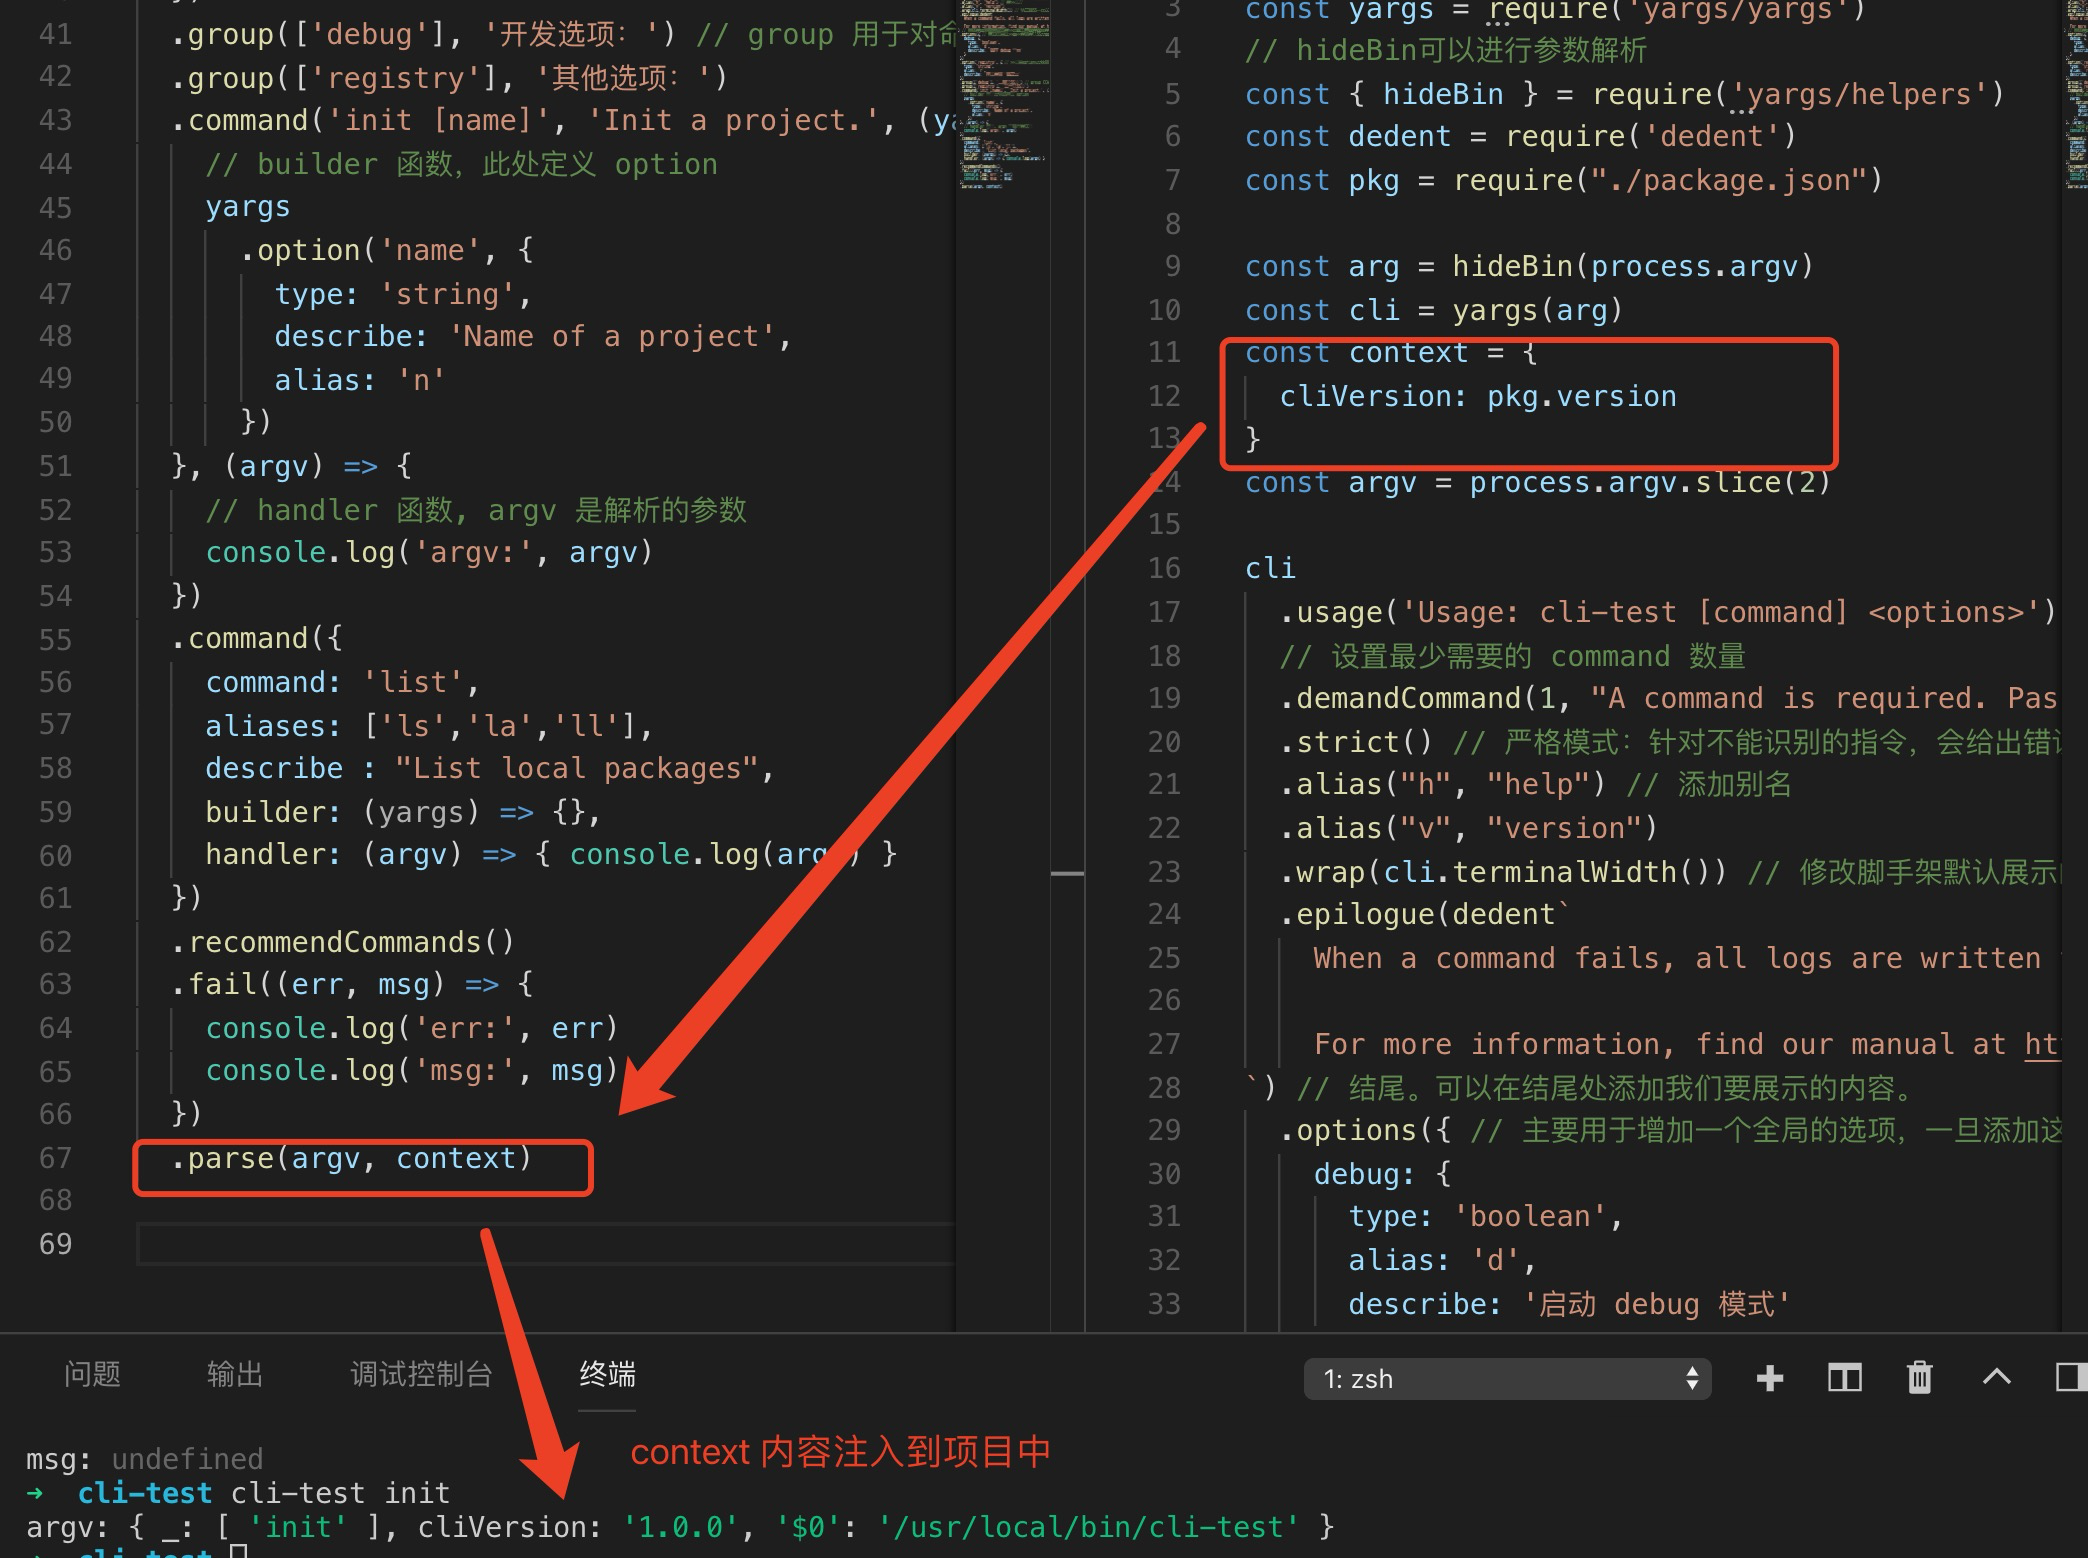Follow the underlined manual link on line 27
Image resolution: width=2088 pixels, height=1558 pixels.
point(2041,1044)
